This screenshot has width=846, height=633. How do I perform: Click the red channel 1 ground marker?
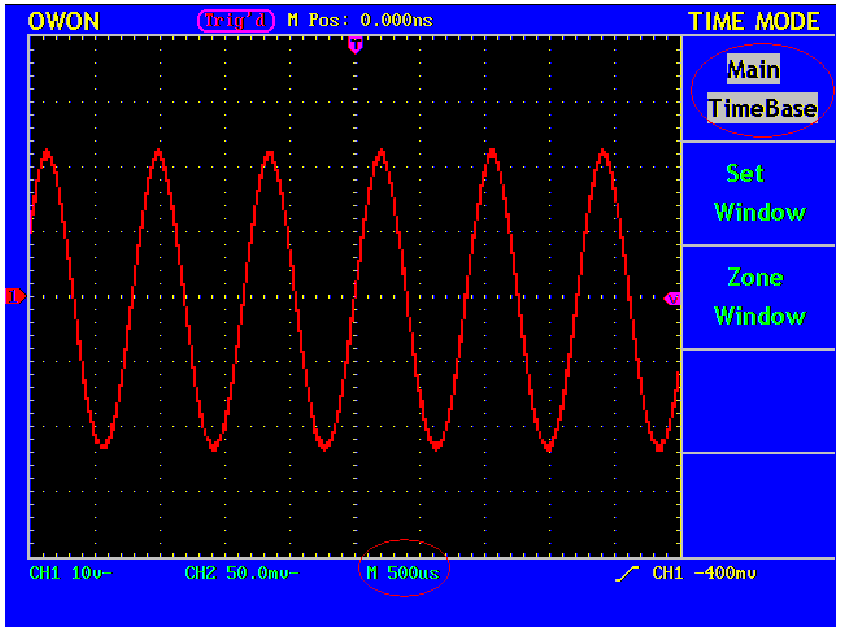(15, 296)
